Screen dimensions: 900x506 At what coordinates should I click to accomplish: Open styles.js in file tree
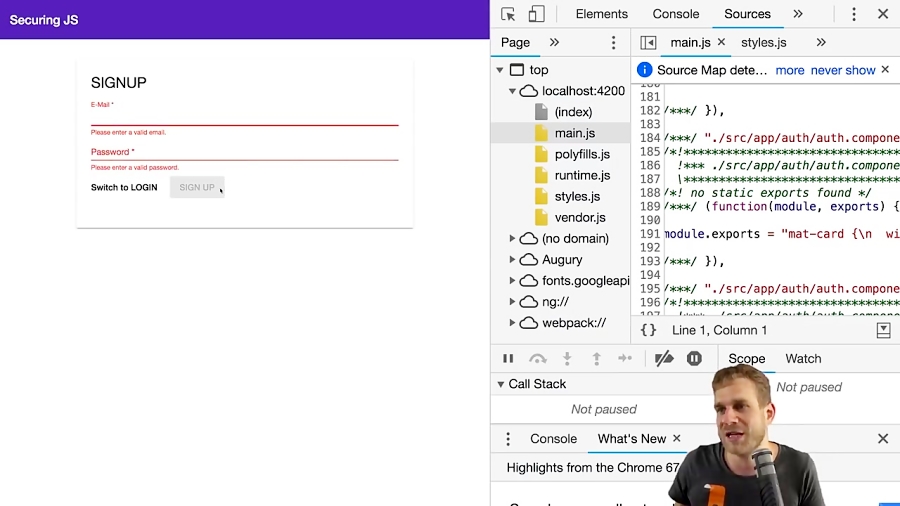click(577, 196)
